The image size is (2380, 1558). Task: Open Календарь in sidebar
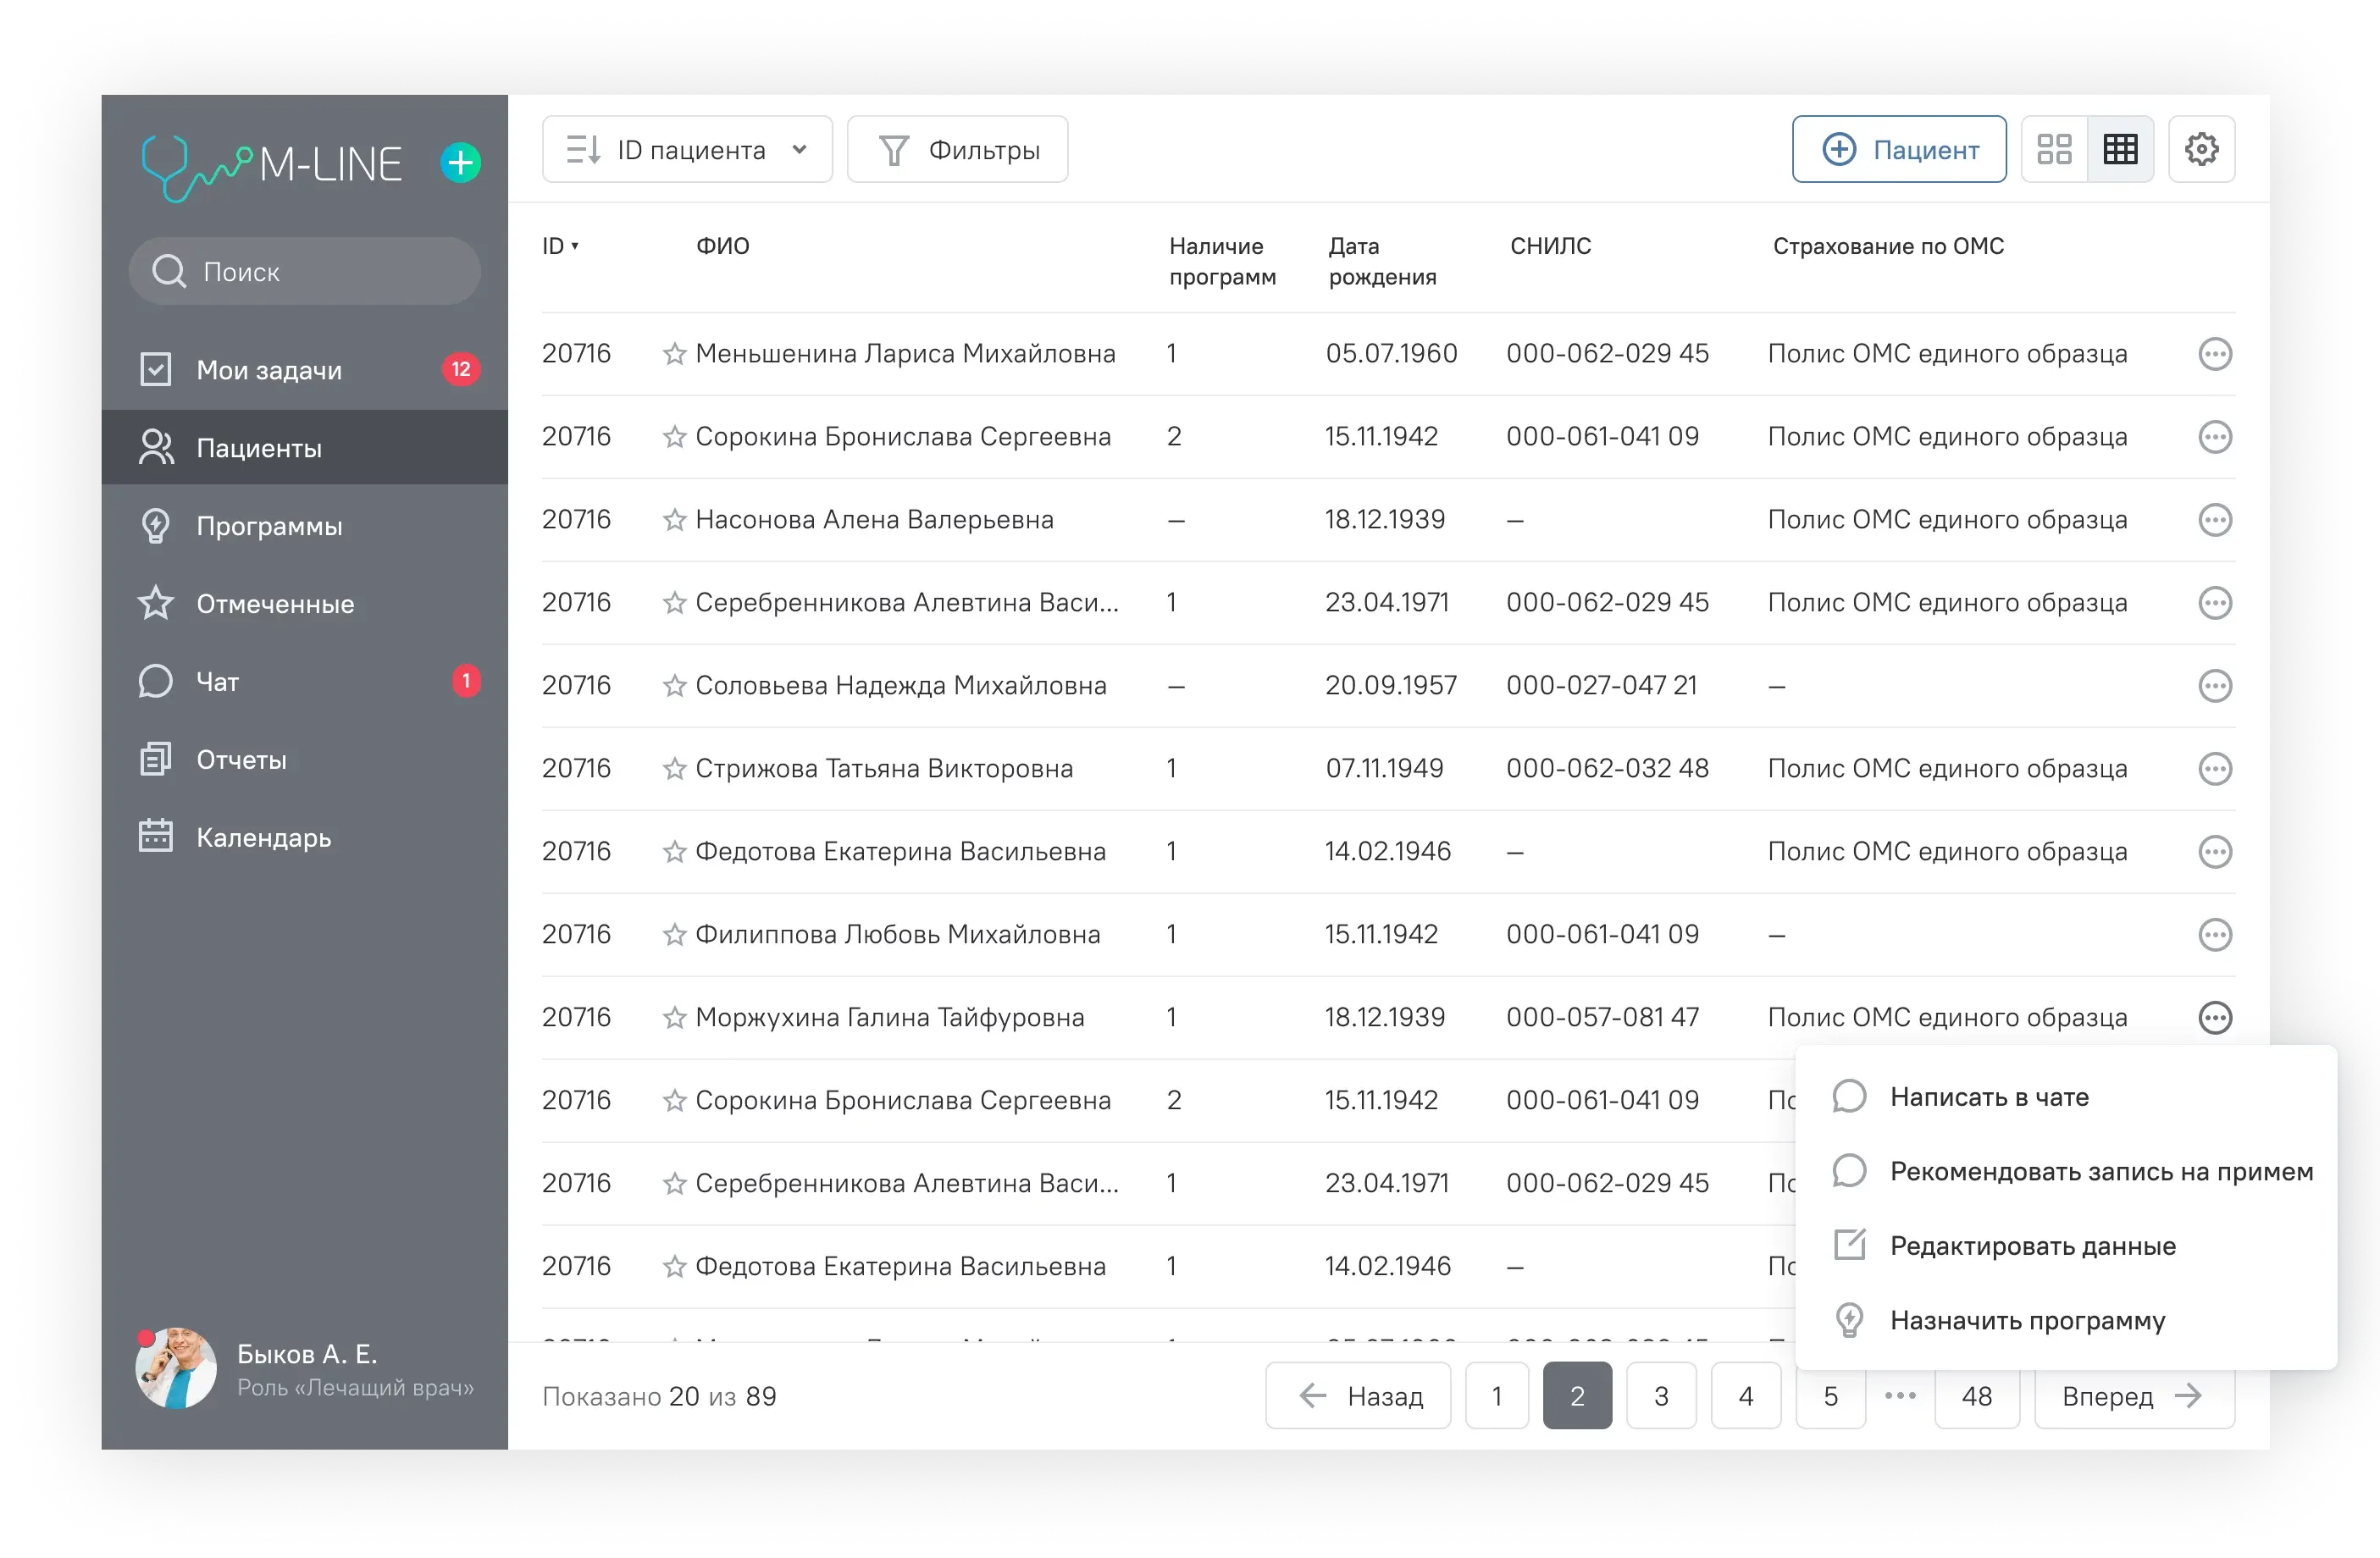pyautogui.click(x=305, y=838)
